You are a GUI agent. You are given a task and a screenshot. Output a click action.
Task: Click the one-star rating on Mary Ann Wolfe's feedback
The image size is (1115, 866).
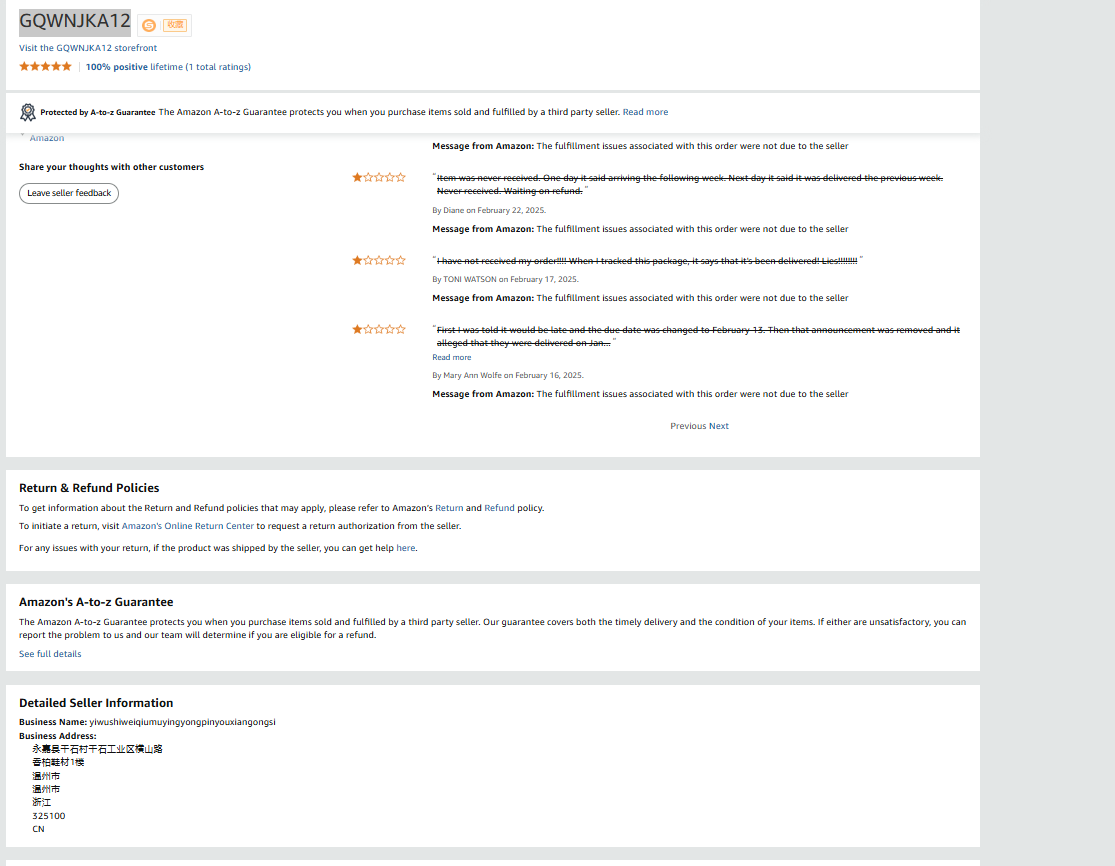click(379, 330)
